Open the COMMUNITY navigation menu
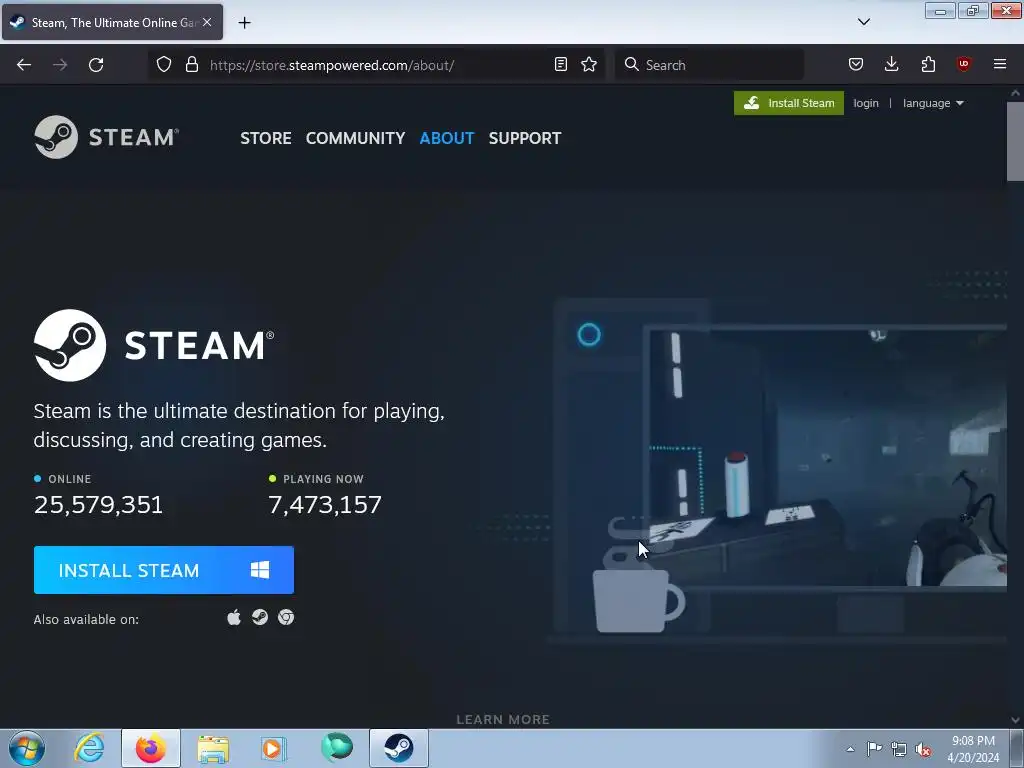 click(x=355, y=138)
